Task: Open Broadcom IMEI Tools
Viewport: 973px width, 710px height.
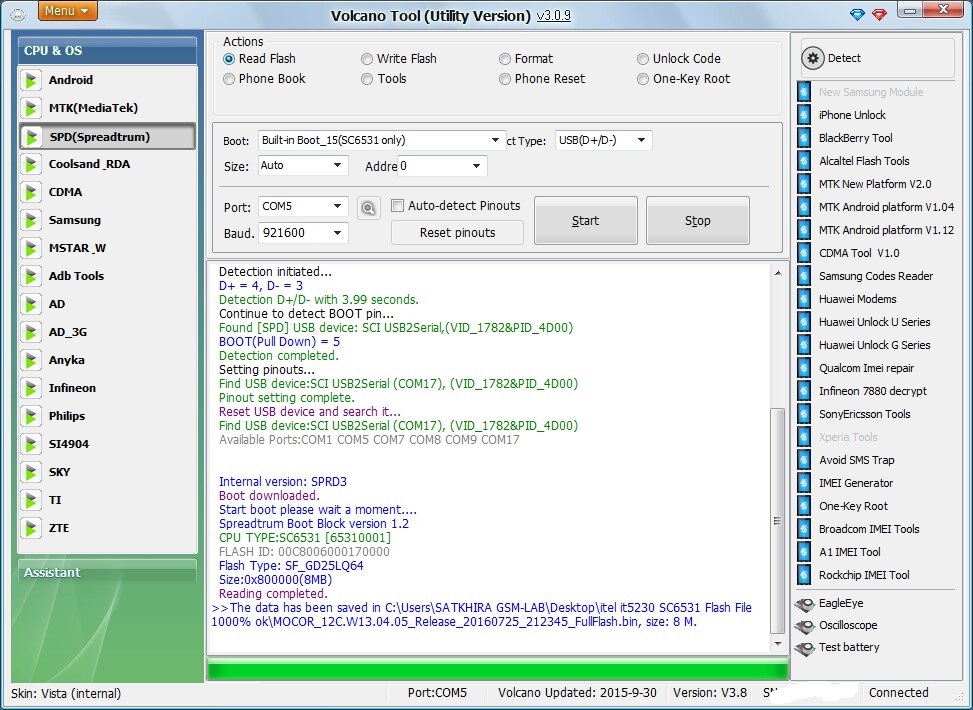Action: tap(868, 529)
